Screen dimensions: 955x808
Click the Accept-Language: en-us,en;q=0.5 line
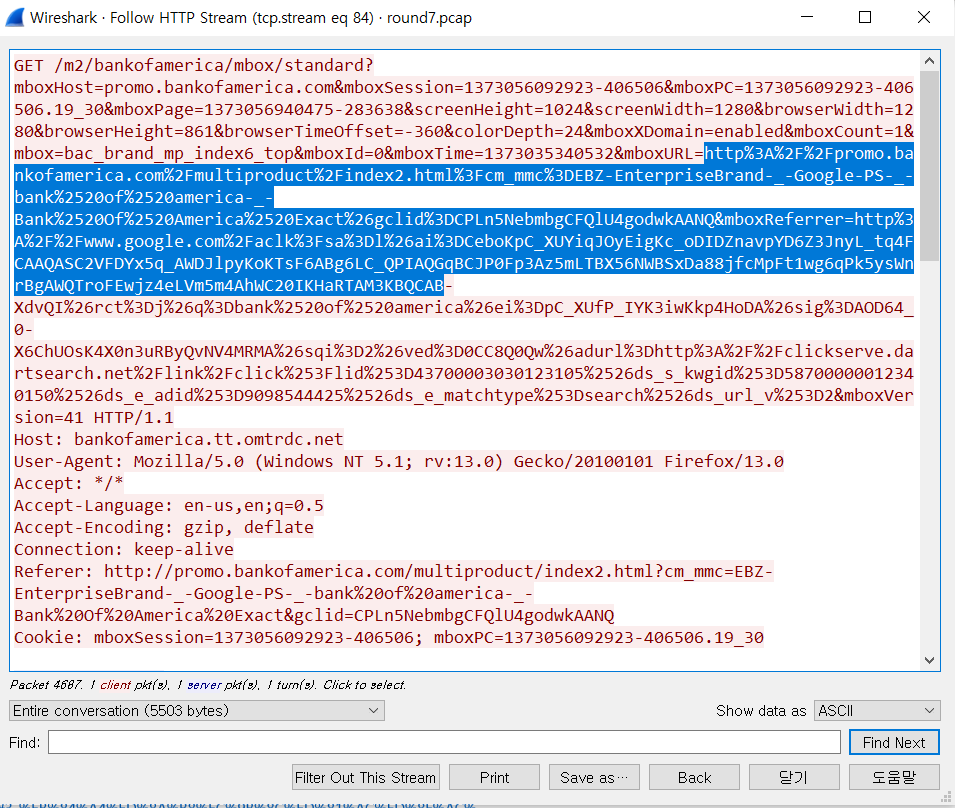(169, 505)
